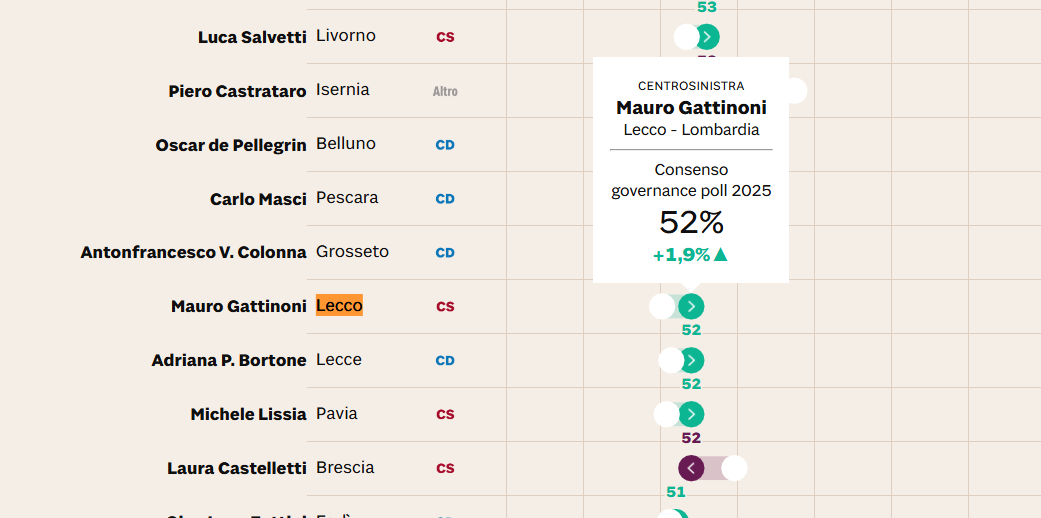Click the name Mauro Gattinoni in the list

point(238,306)
